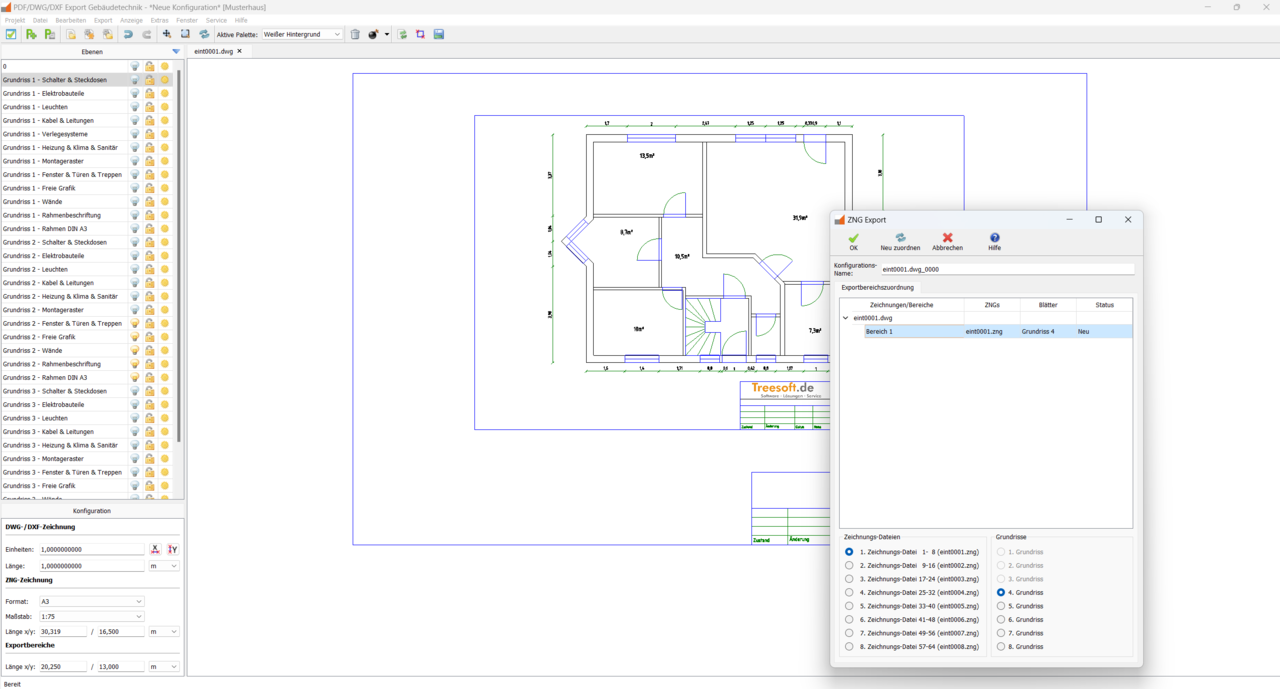
Task: Toggle visibility of Grundriss 1 - Leuchten layer
Action: (x=134, y=107)
